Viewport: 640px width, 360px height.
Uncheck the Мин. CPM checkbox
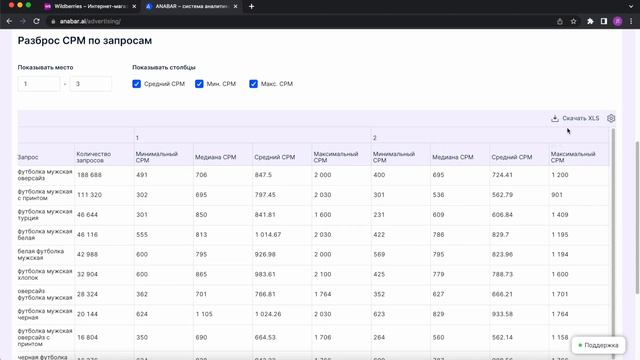pos(199,84)
